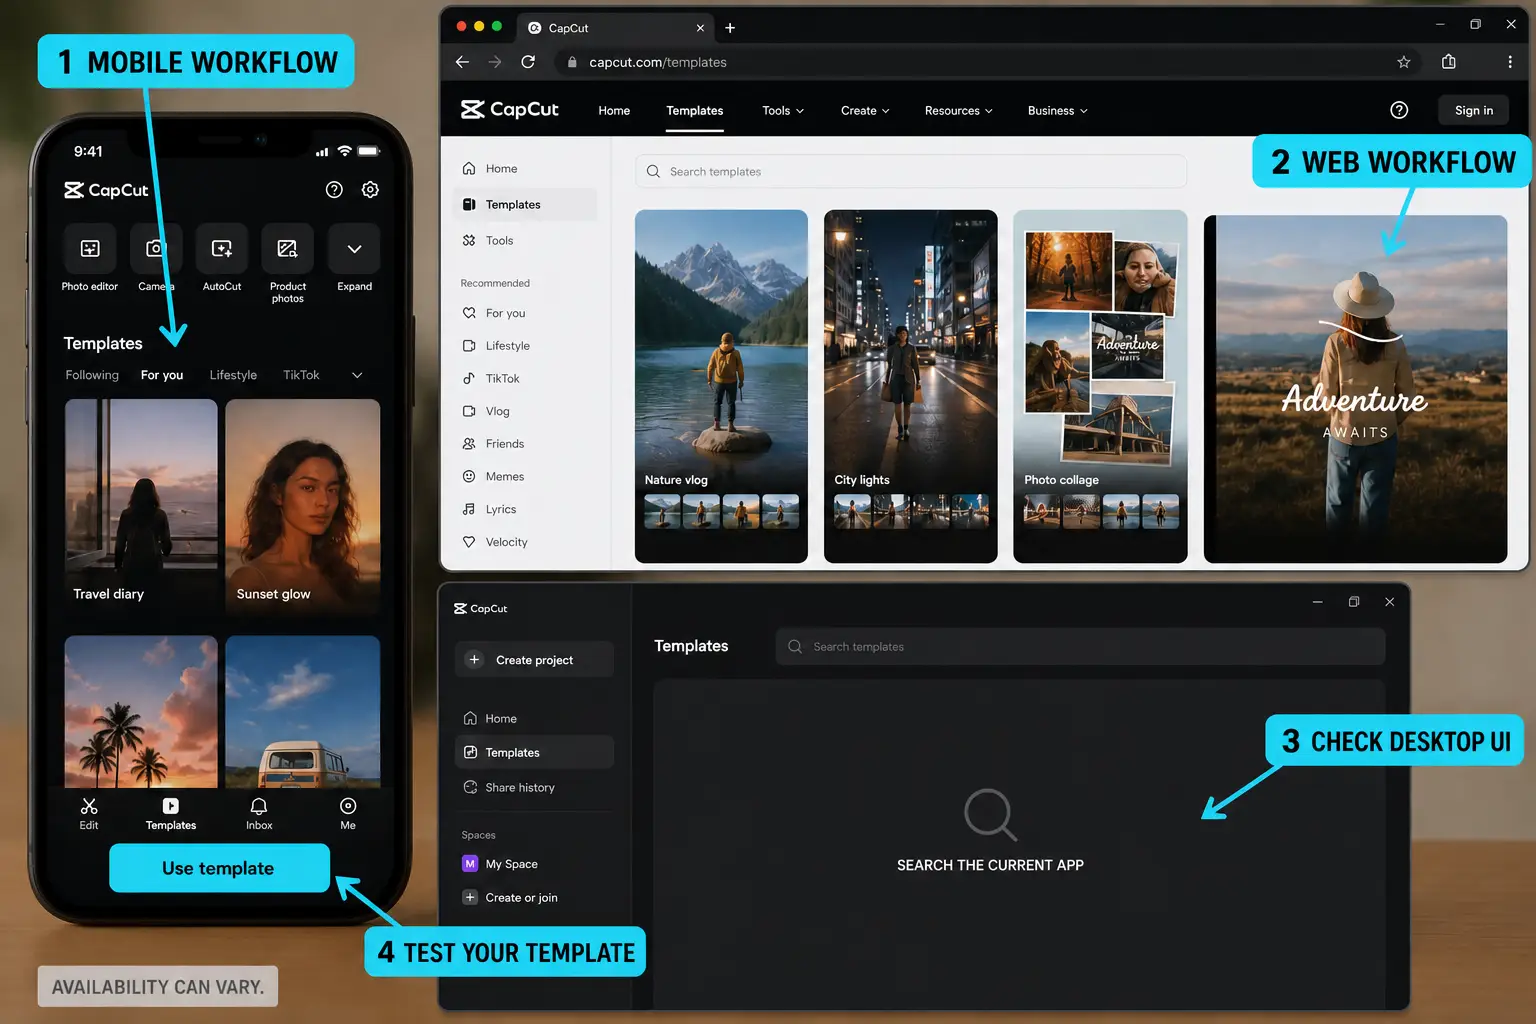Select the TikTok tab on the phone
1536x1024 pixels.
(x=301, y=375)
